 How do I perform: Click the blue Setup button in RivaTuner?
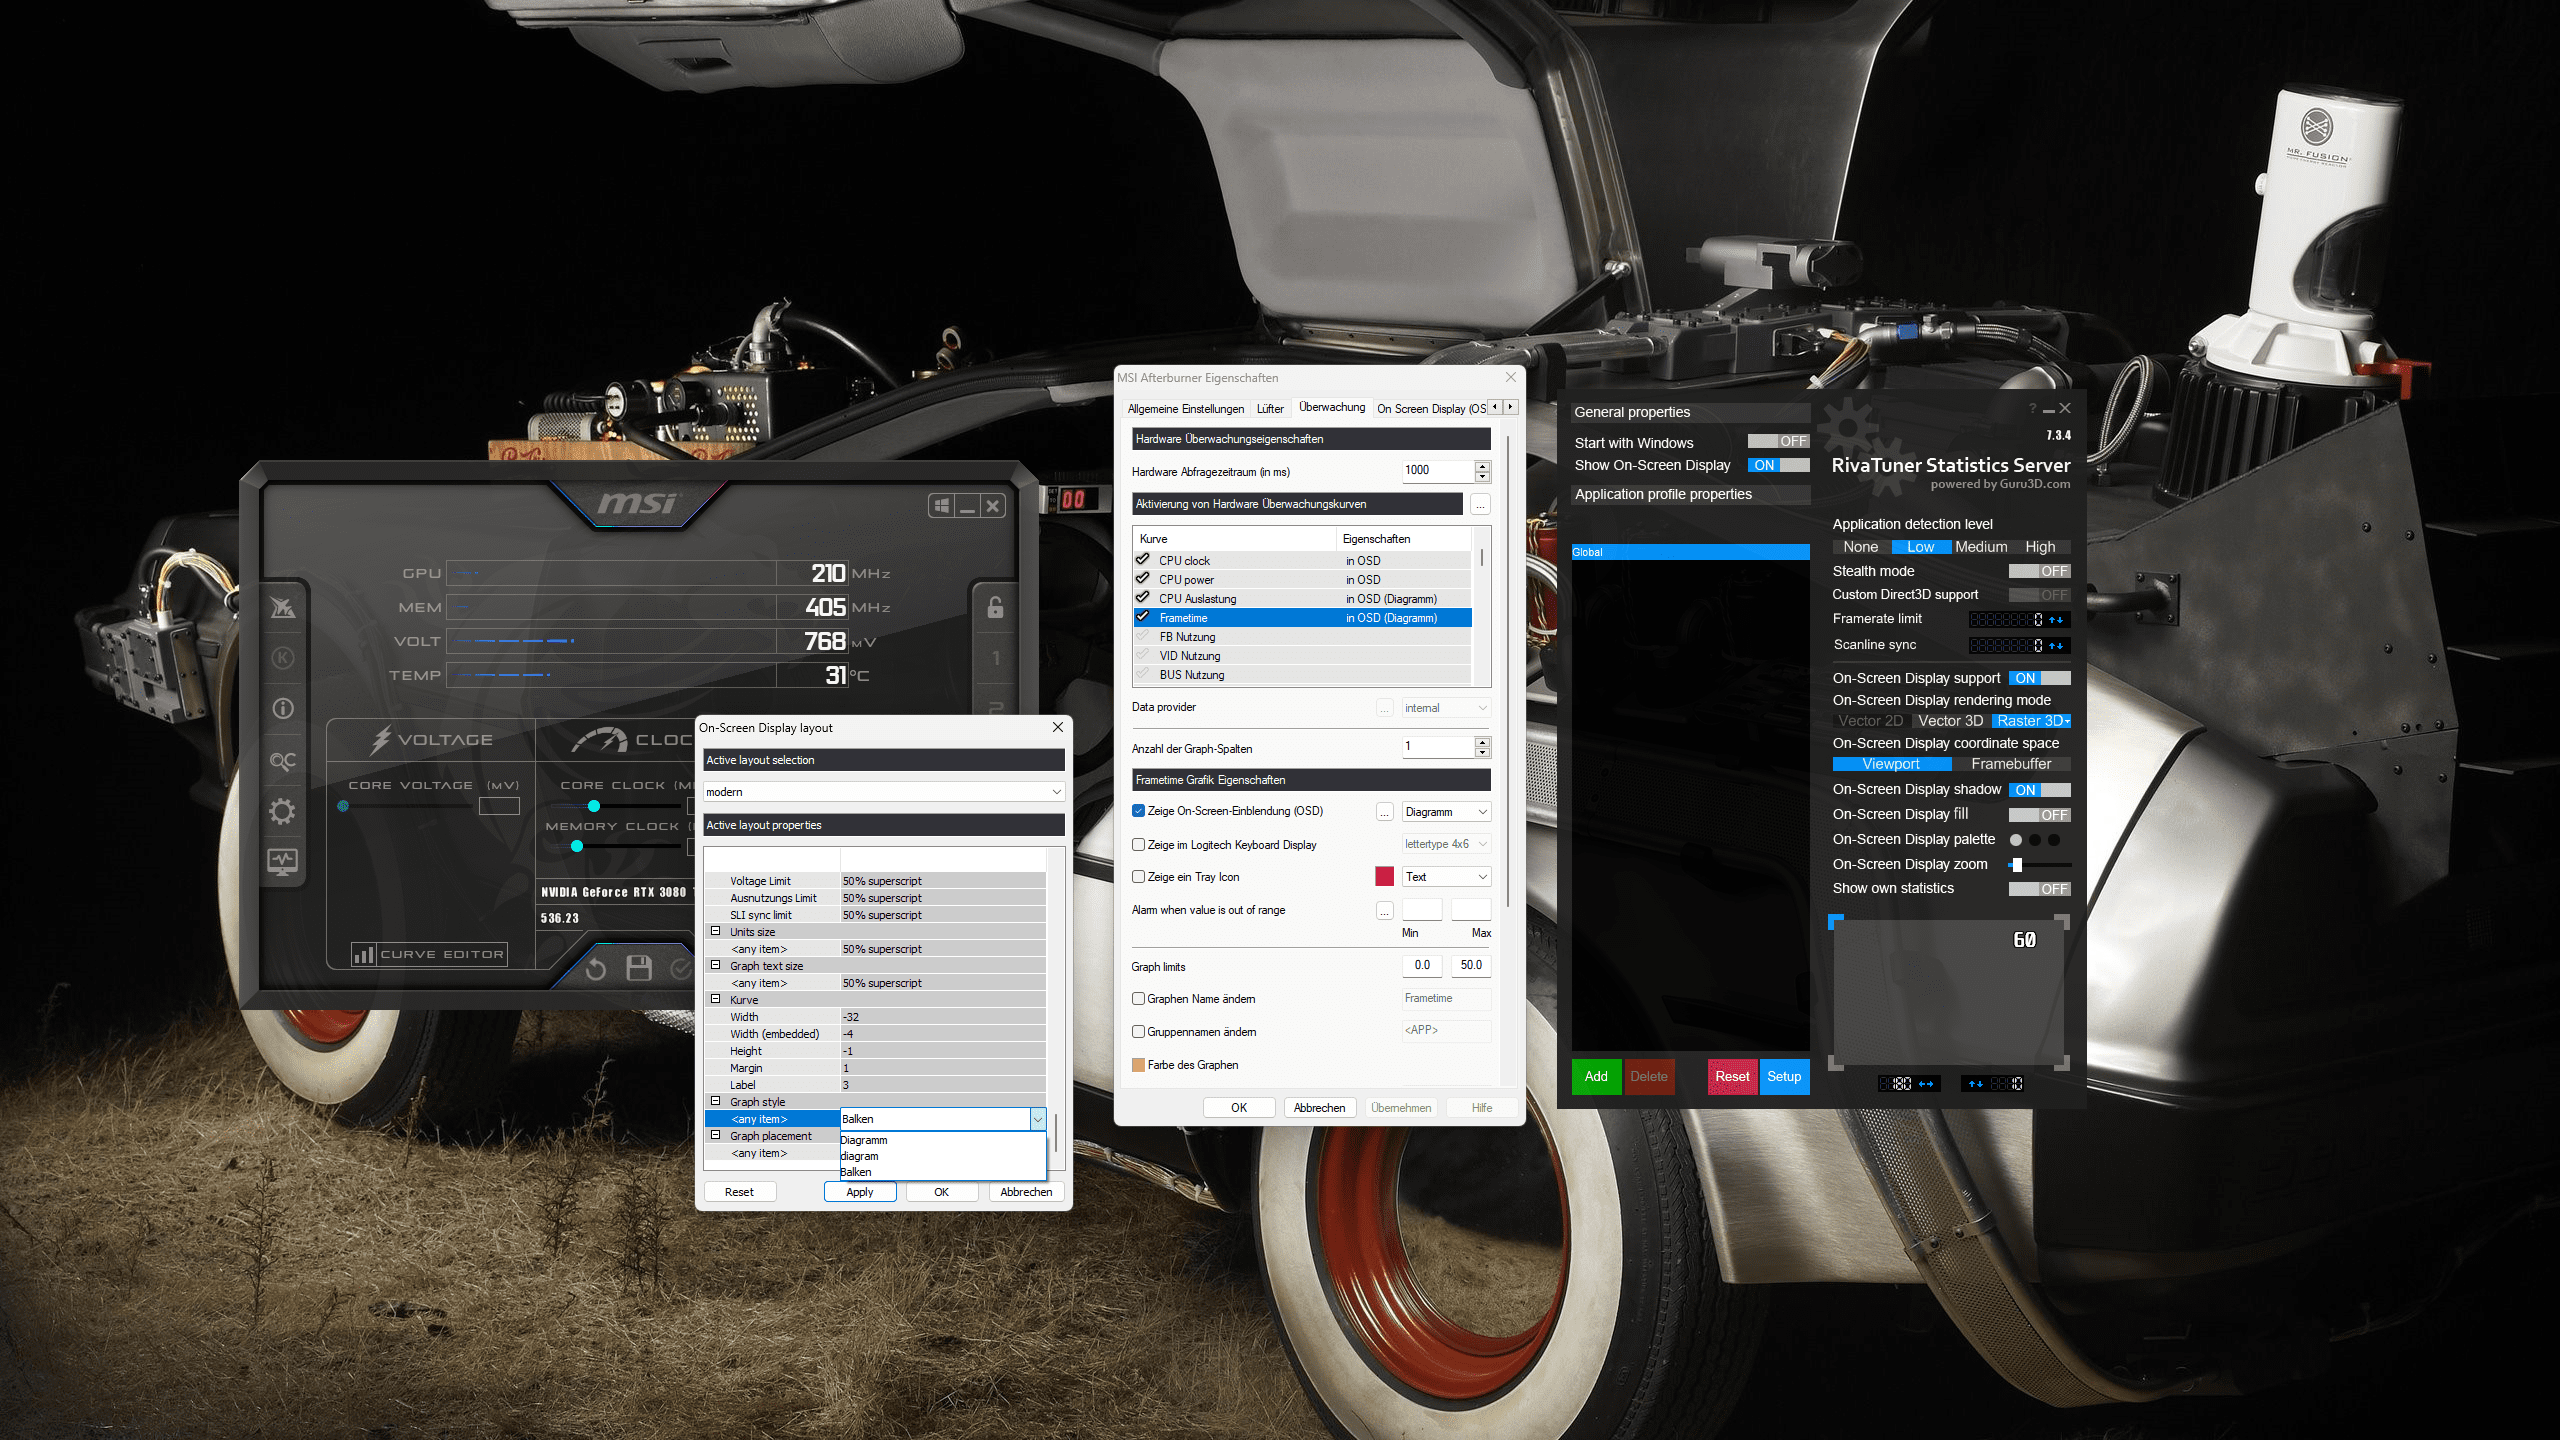(1784, 1077)
